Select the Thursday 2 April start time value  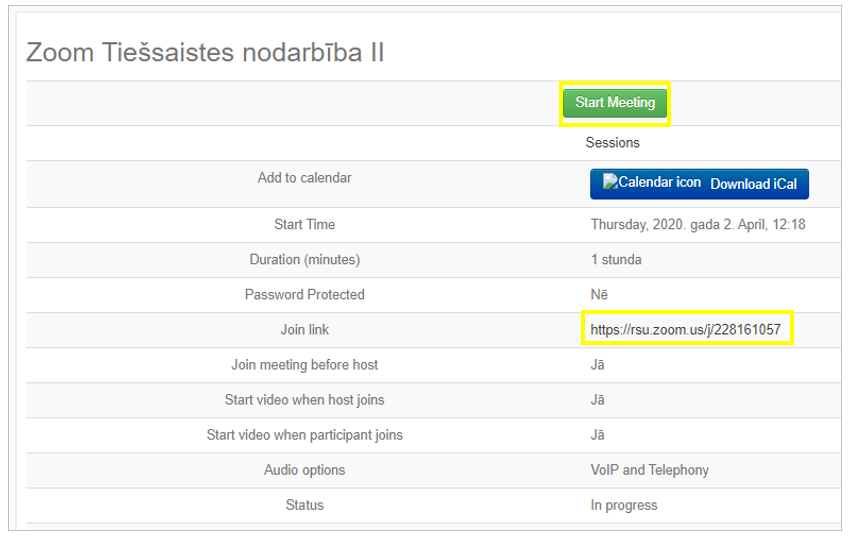[x=697, y=225]
